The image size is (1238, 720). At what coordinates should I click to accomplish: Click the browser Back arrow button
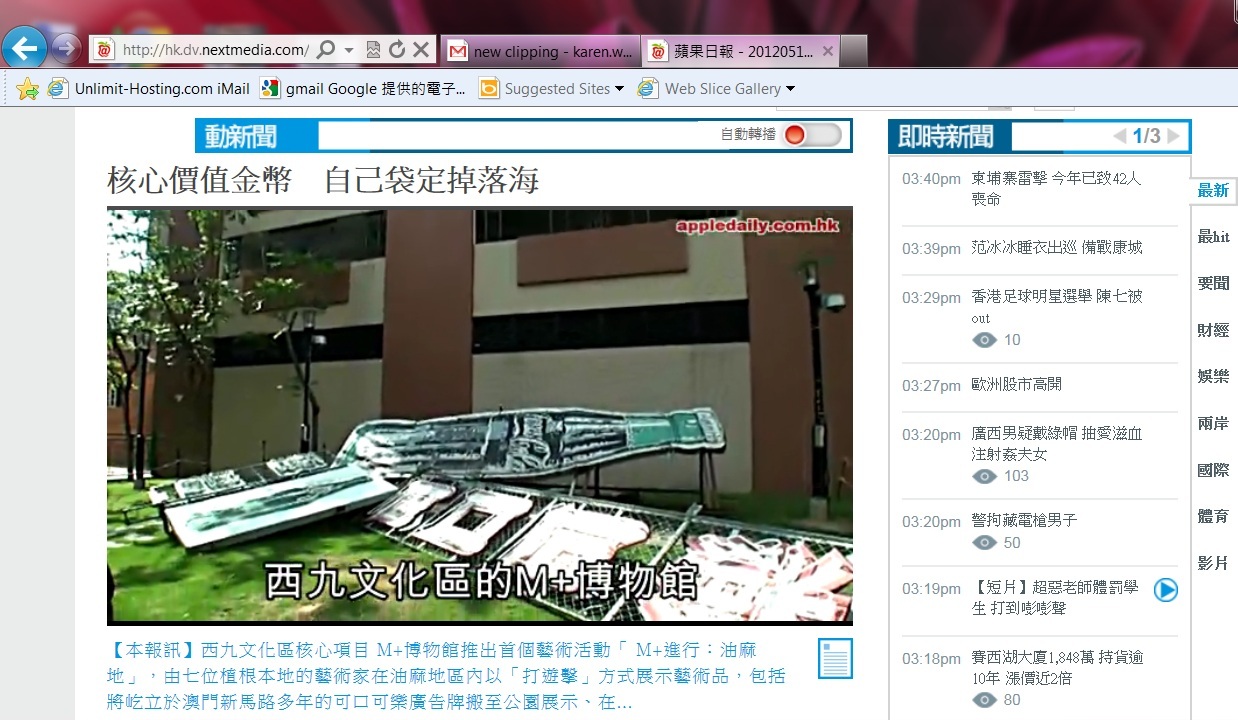point(25,47)
